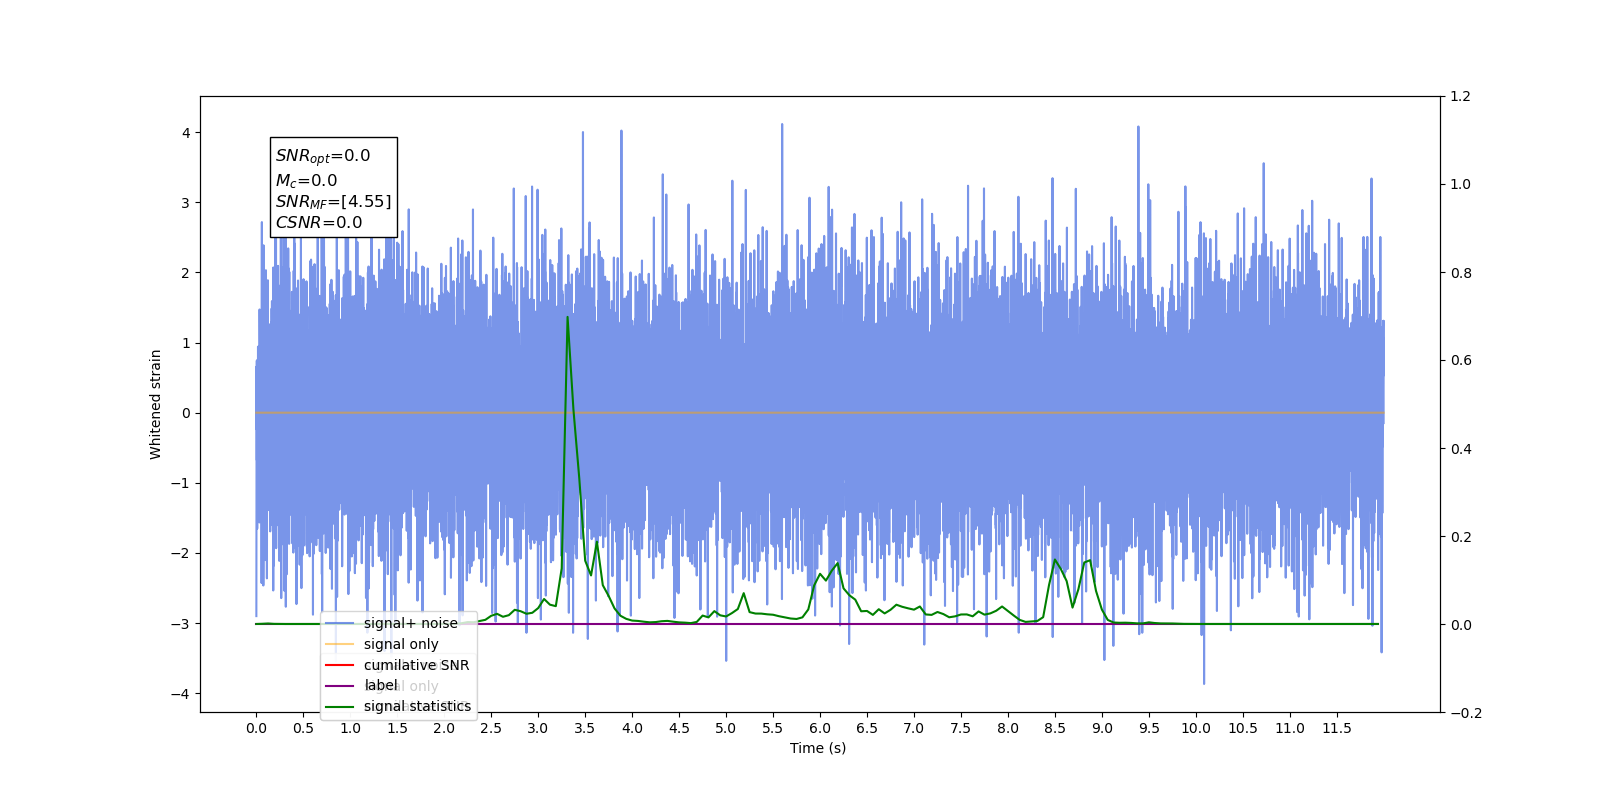This screenshot has height=800, width=1600.
Task: Click the SNRopt=0.0 annotation text
Action: pos(323,156)
